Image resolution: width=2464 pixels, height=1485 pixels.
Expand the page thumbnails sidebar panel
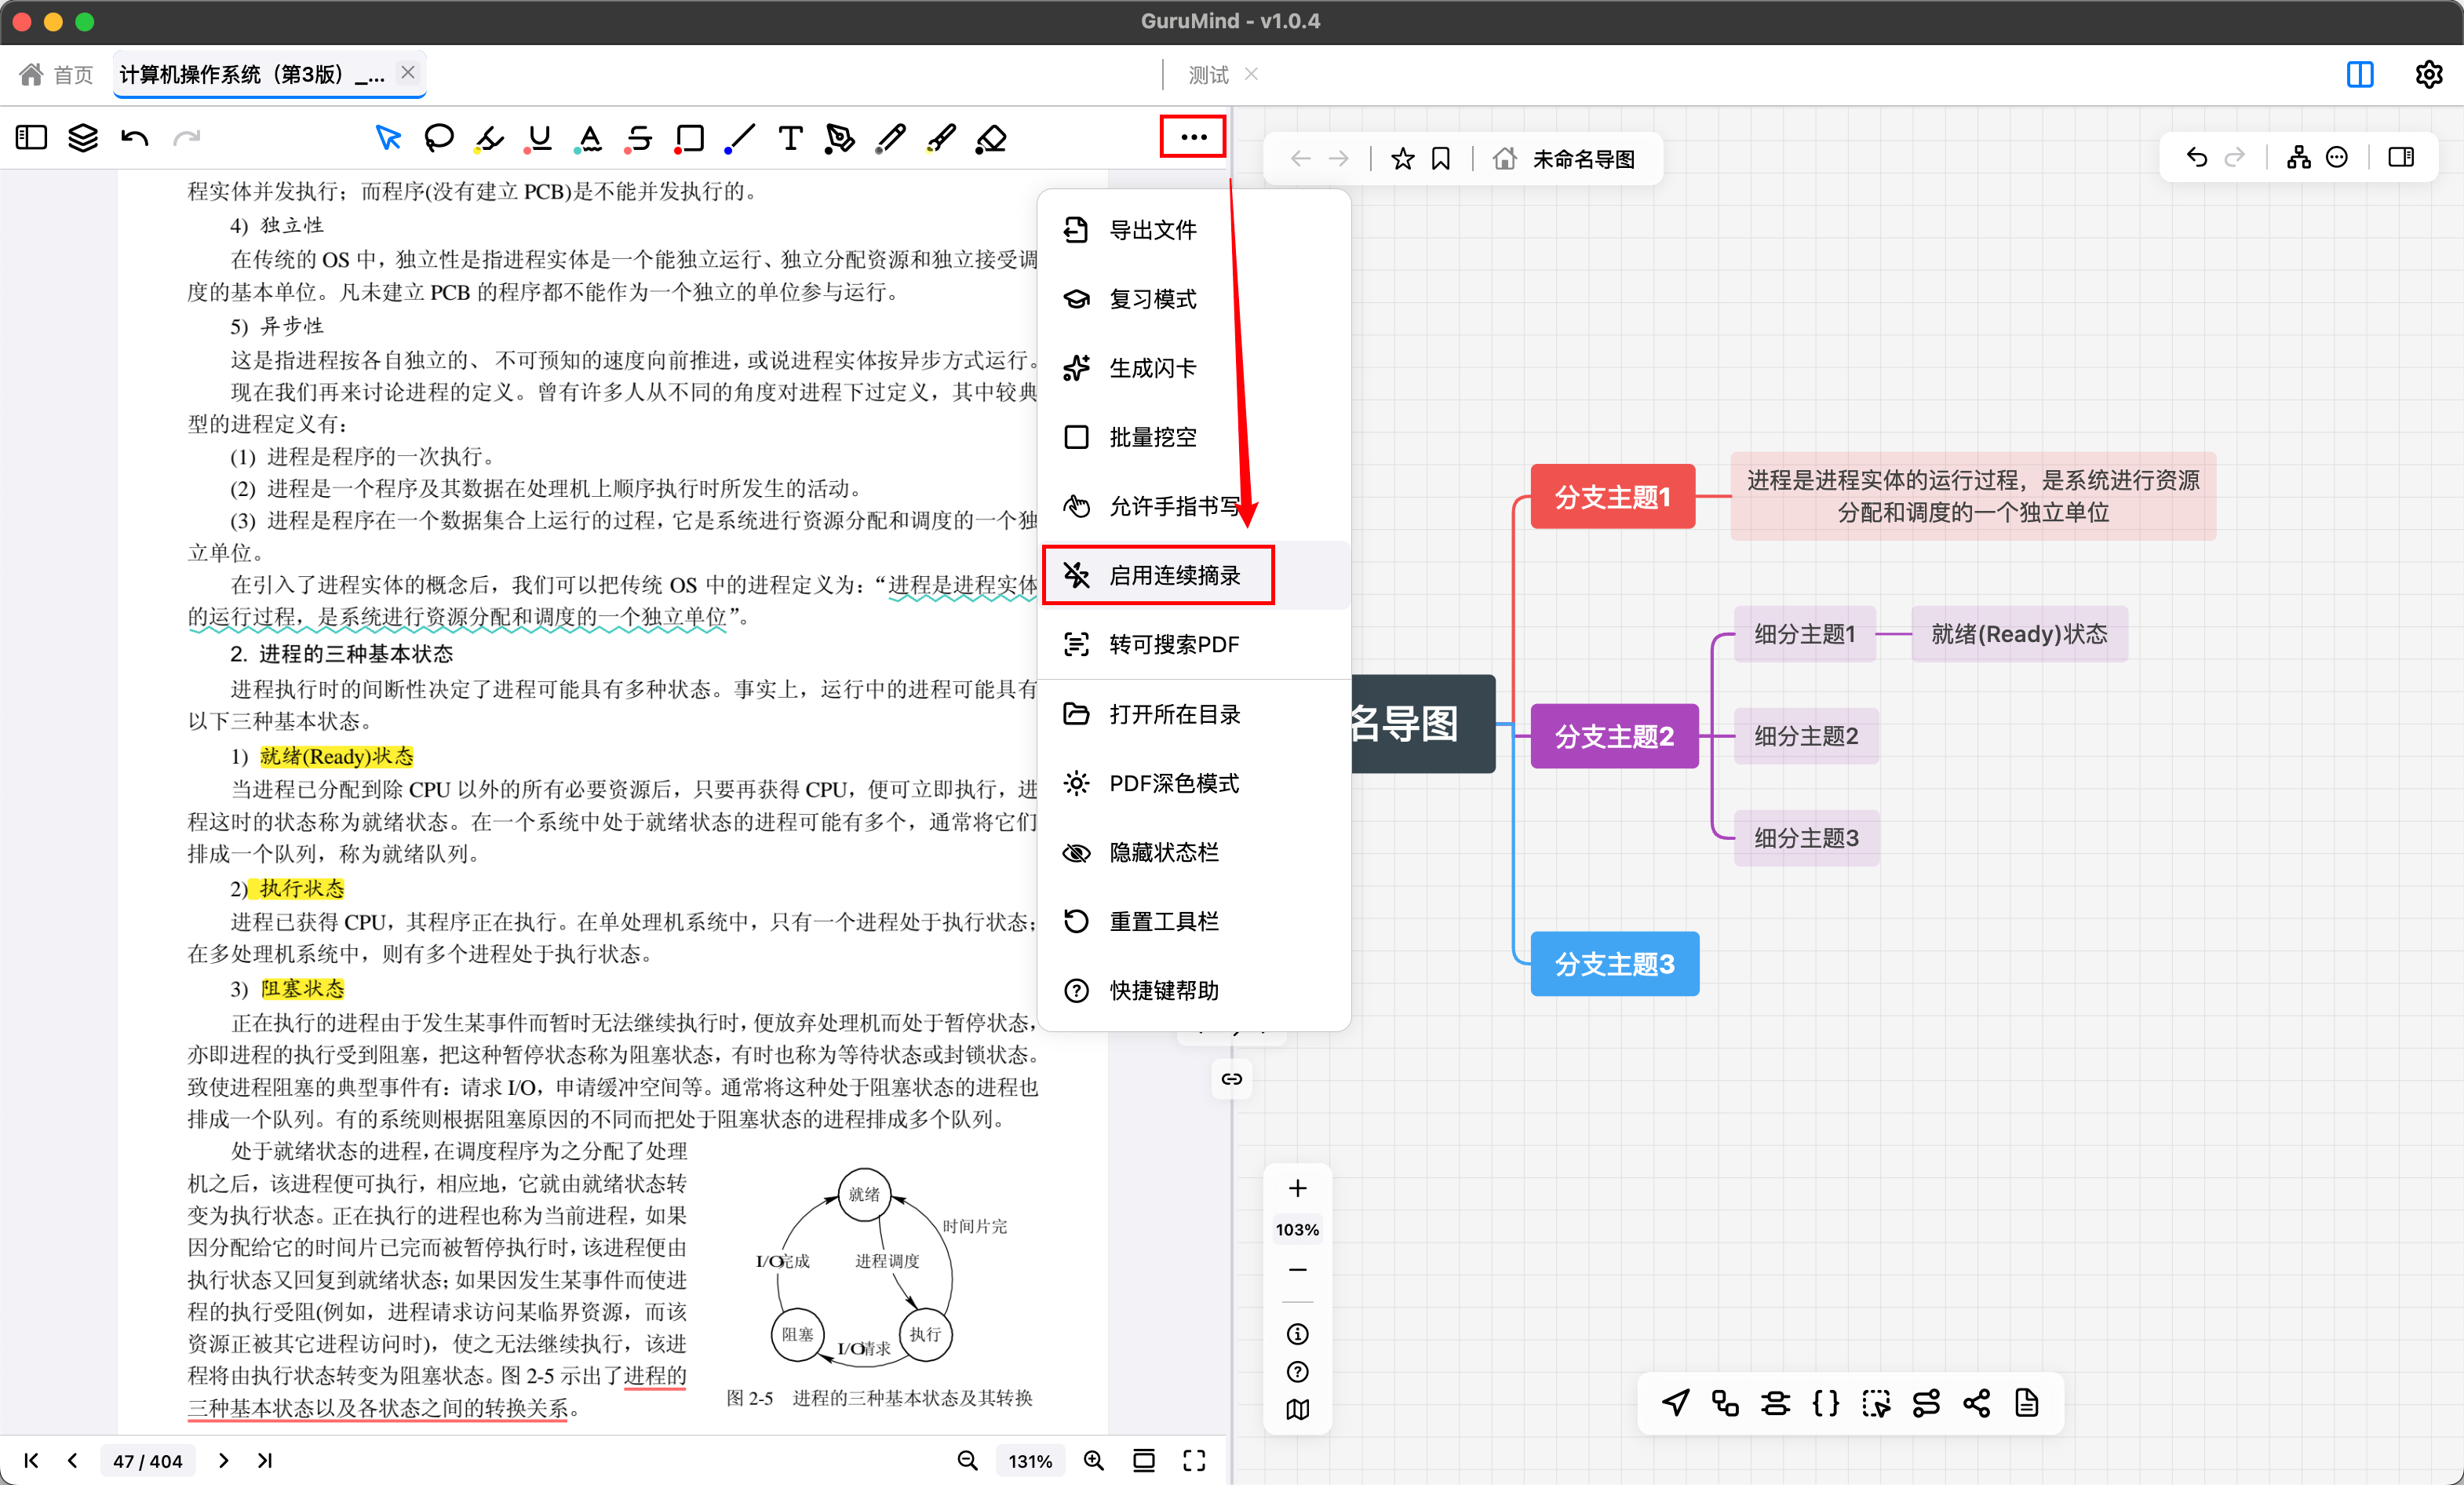point(31,136)
